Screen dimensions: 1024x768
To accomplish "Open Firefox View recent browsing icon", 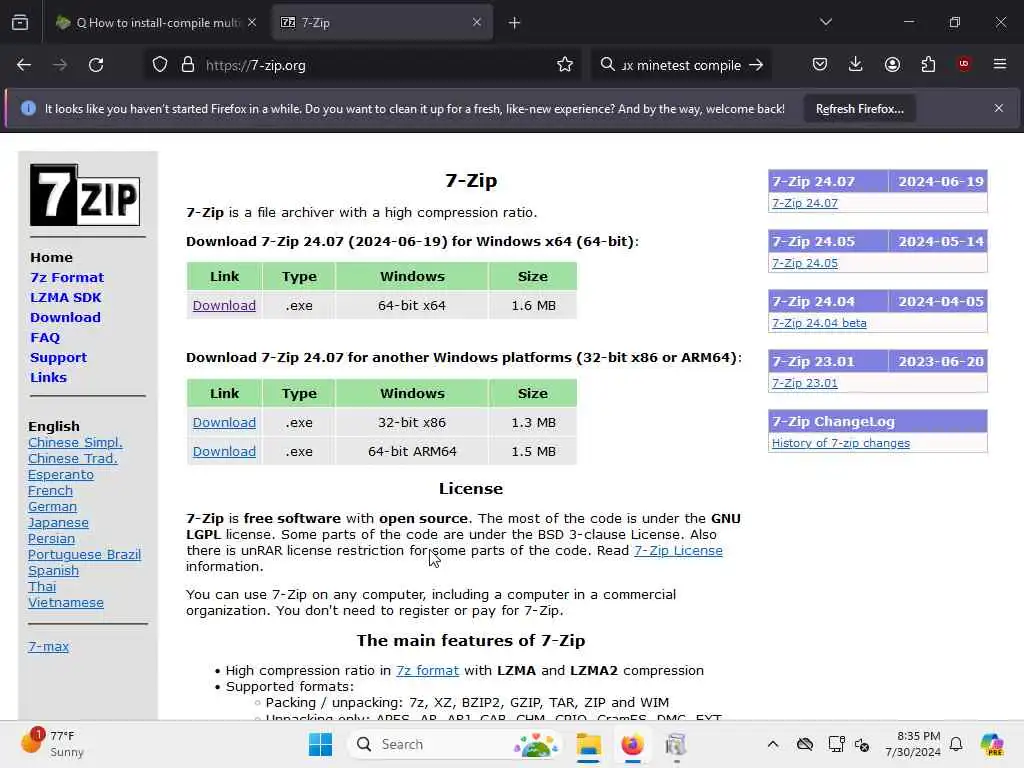I will tap(20, 23).
